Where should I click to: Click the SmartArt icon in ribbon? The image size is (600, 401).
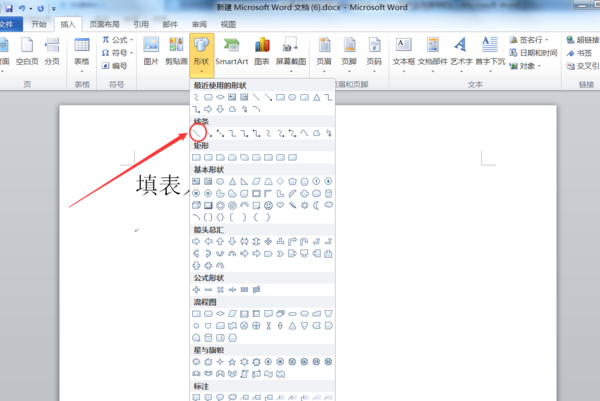tap(232, 52)
